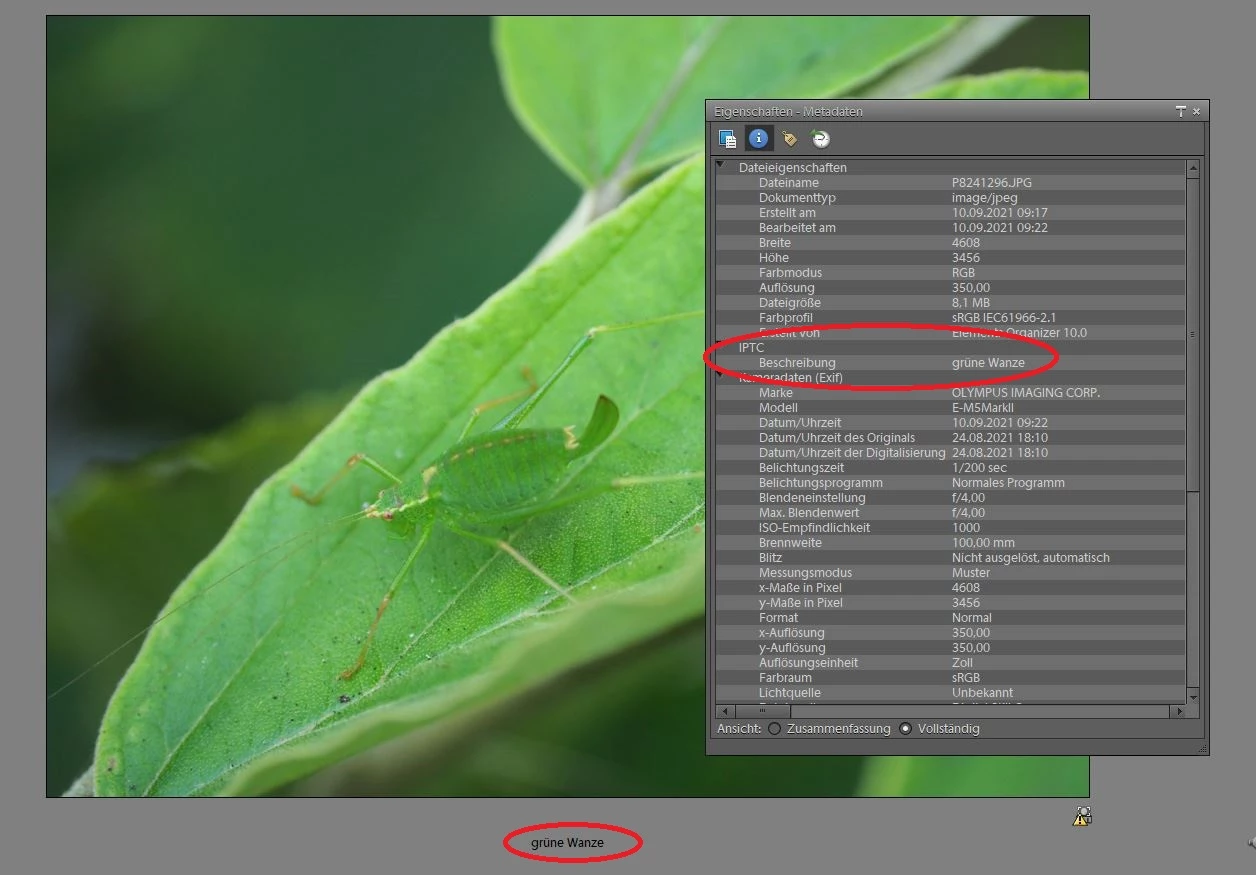This screenshot has height=875, width=1256.
Task: Click the "grüne Wanze" caption below the photo
Action: point(567,843)
